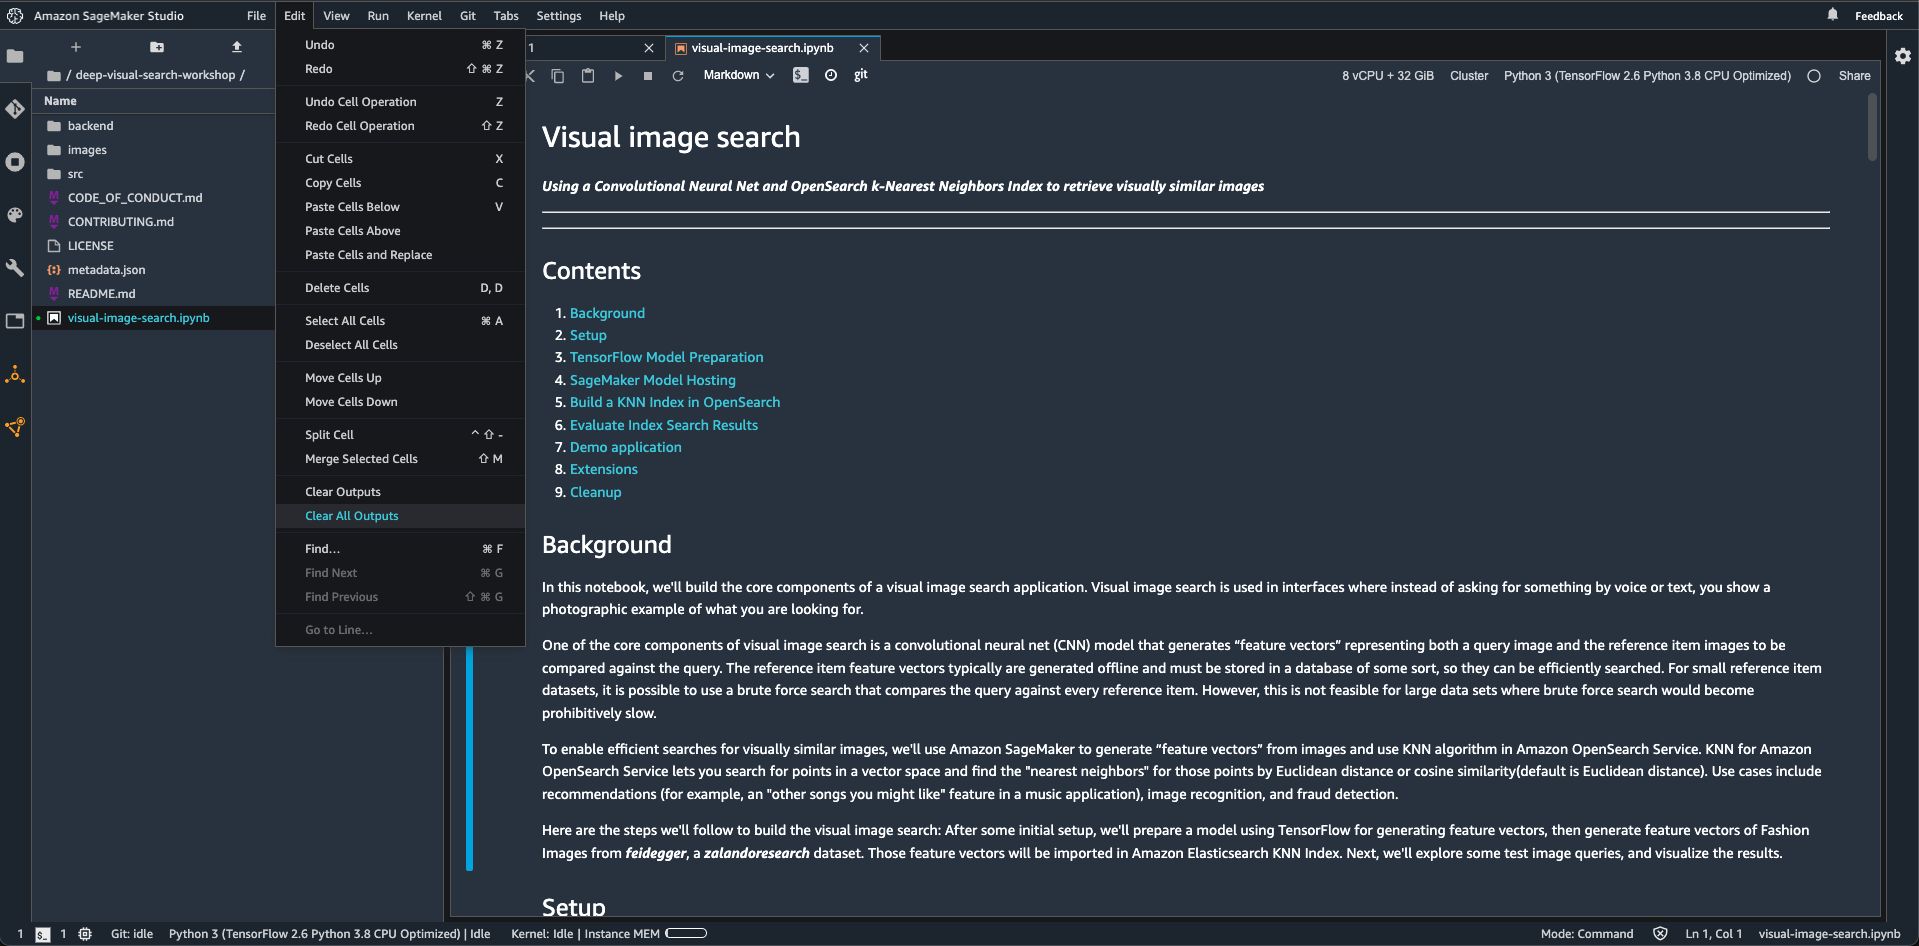Click the clock checkpoint toolbar icon
The image size is (1919, 946).
coord(831,75)
